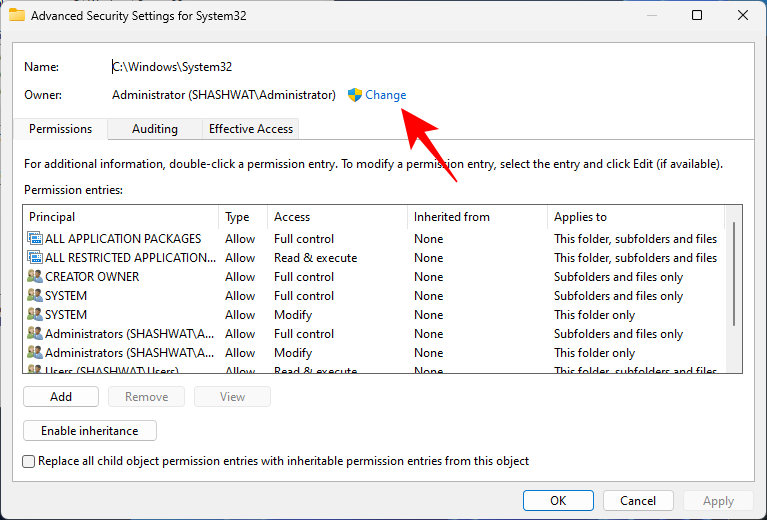Enable the Replace all child object permissions checkbox

pos(29,461)
